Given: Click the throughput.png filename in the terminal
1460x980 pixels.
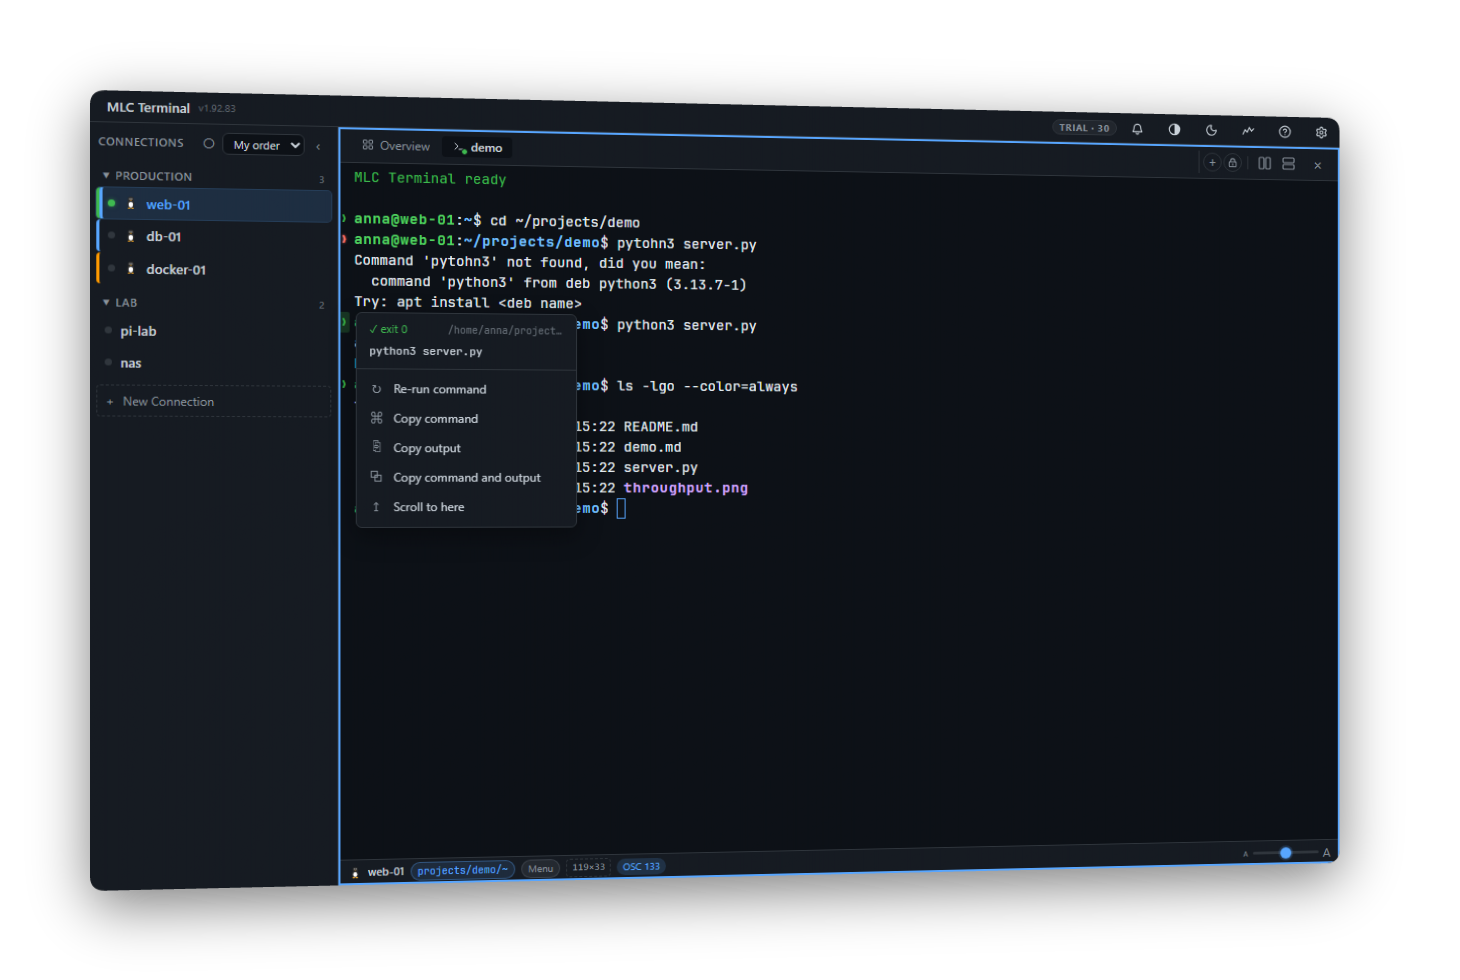Looking at the screenshot, I should click(686, 488).
